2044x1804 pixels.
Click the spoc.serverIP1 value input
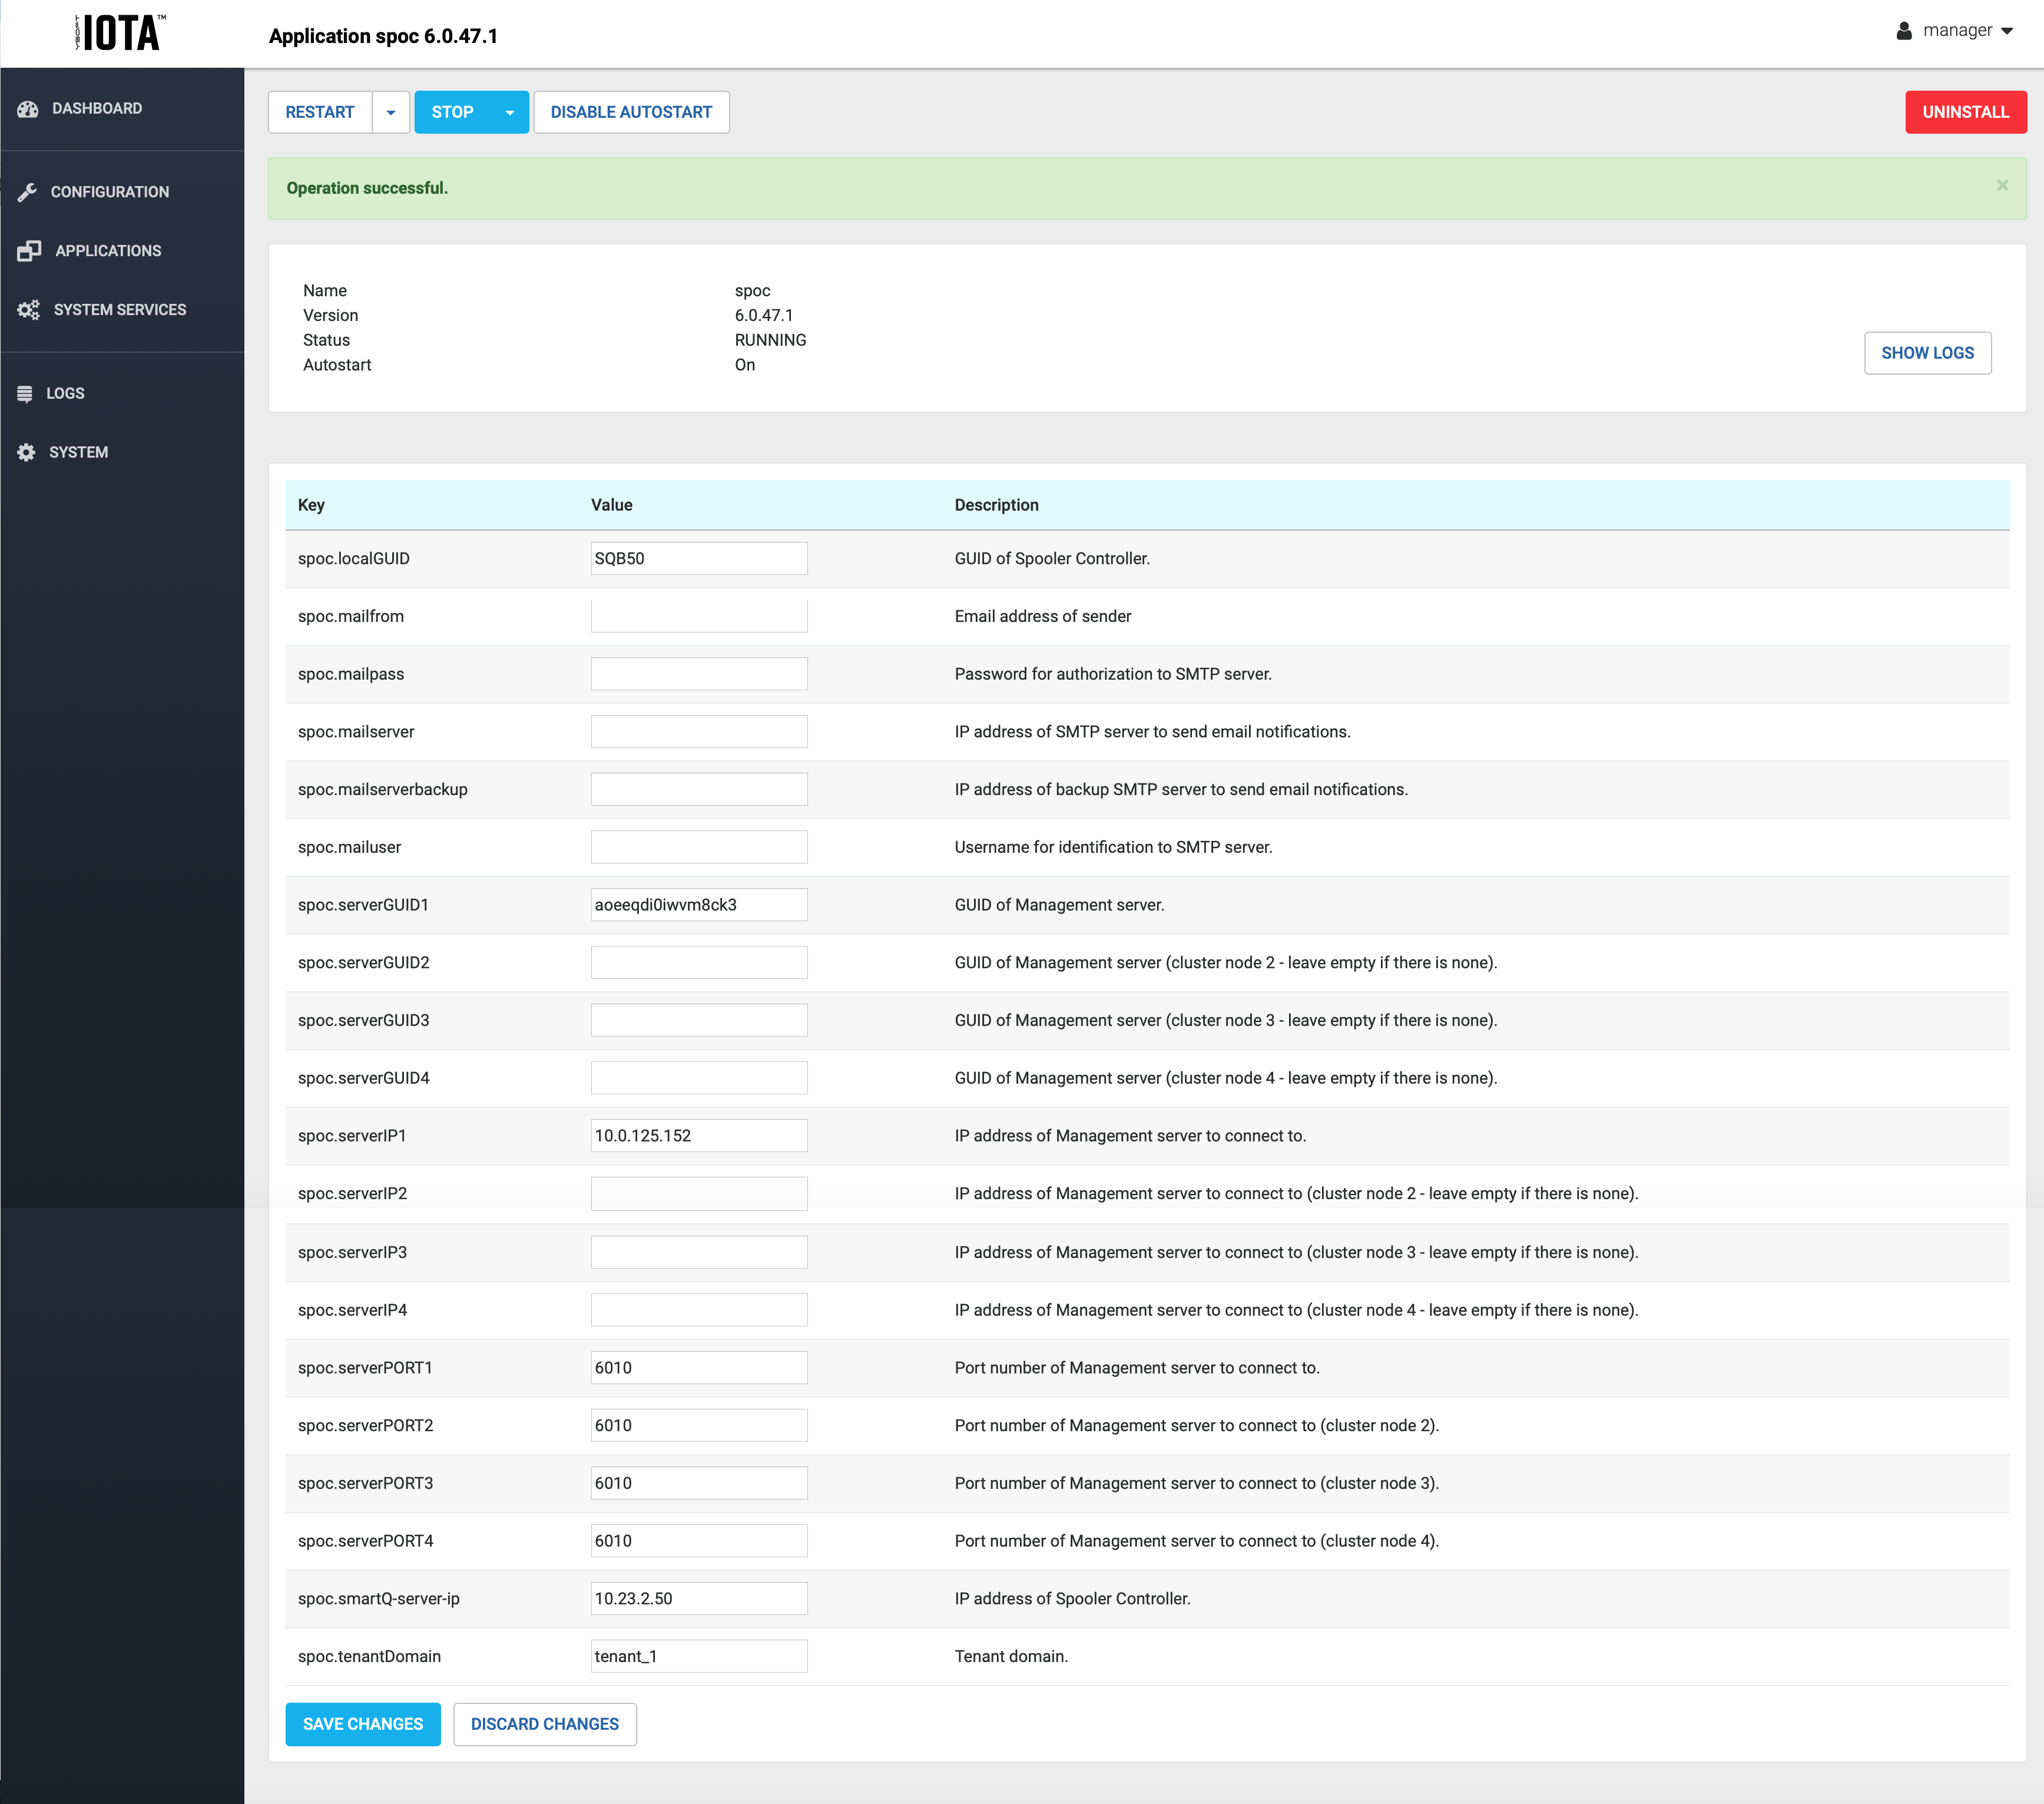pyautogui.click(x=699, y=1136)
